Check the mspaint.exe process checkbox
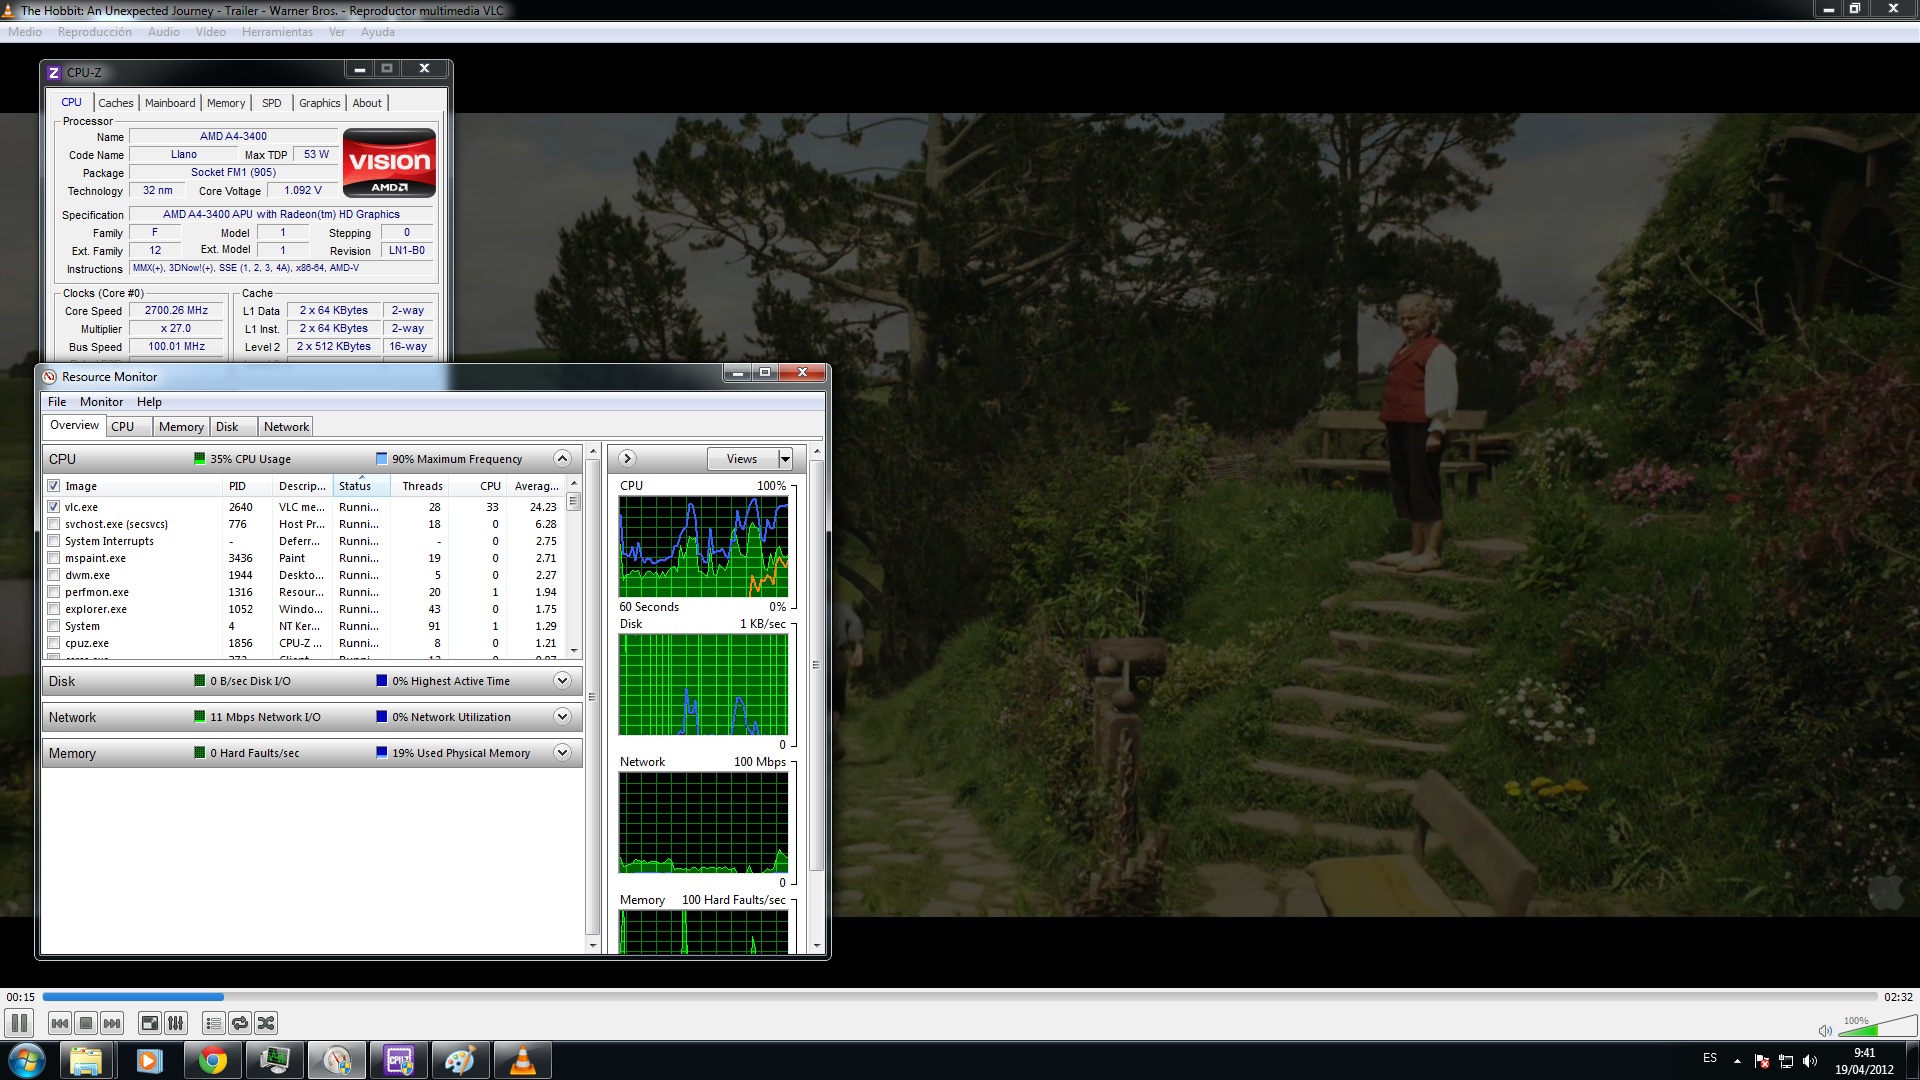 click(54, 558)
